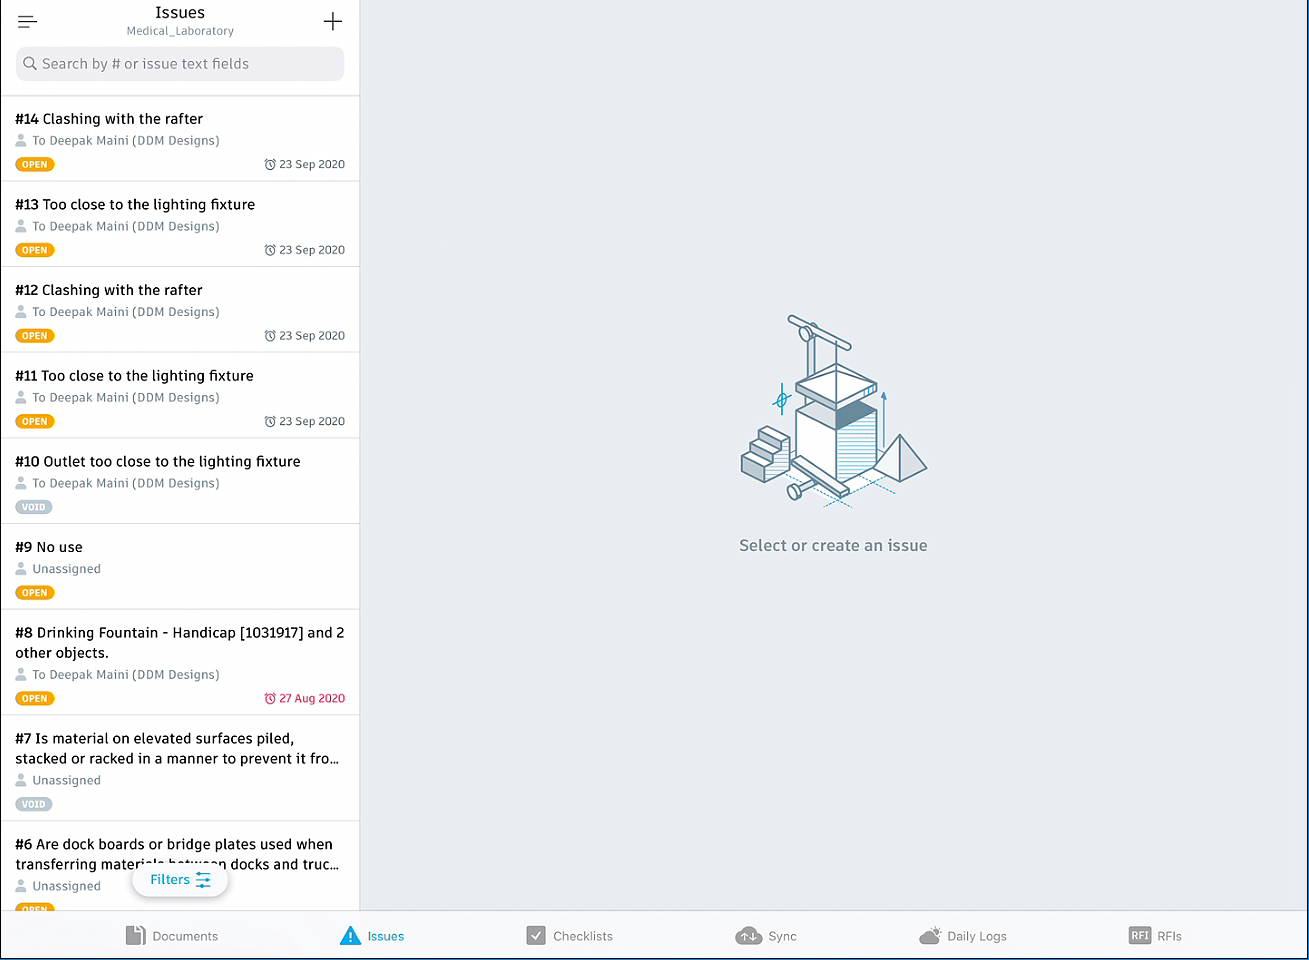The image size is (1309, 960).
Task: Add a new issue with plus icon
Action: tap(333, 21)
